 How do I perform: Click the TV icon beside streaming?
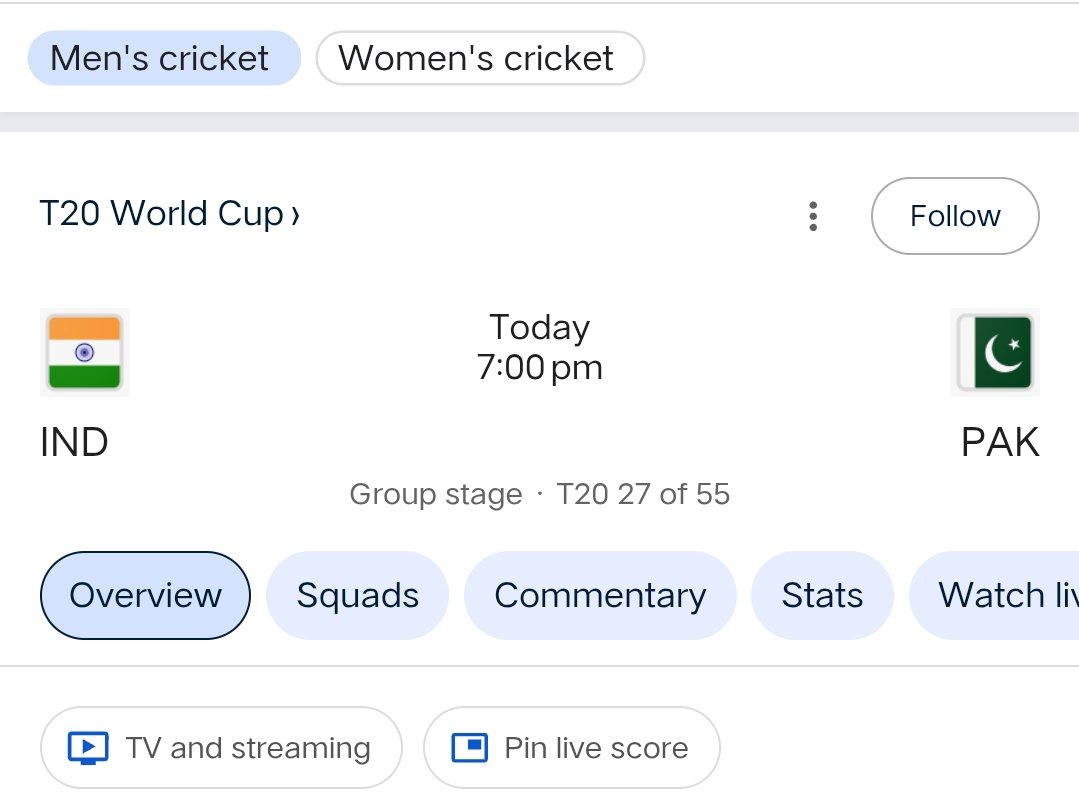click(88, 748)
